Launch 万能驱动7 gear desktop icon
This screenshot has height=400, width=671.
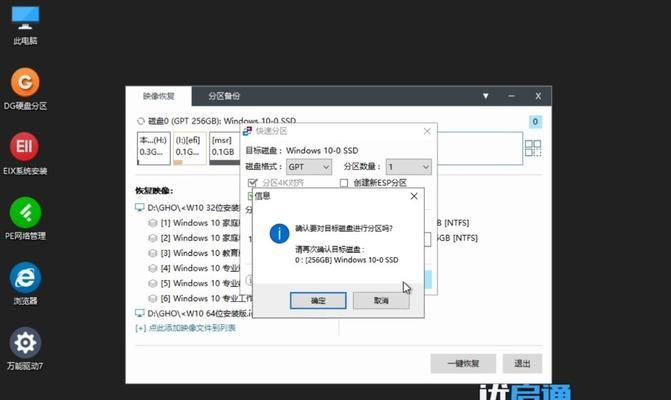25,349
